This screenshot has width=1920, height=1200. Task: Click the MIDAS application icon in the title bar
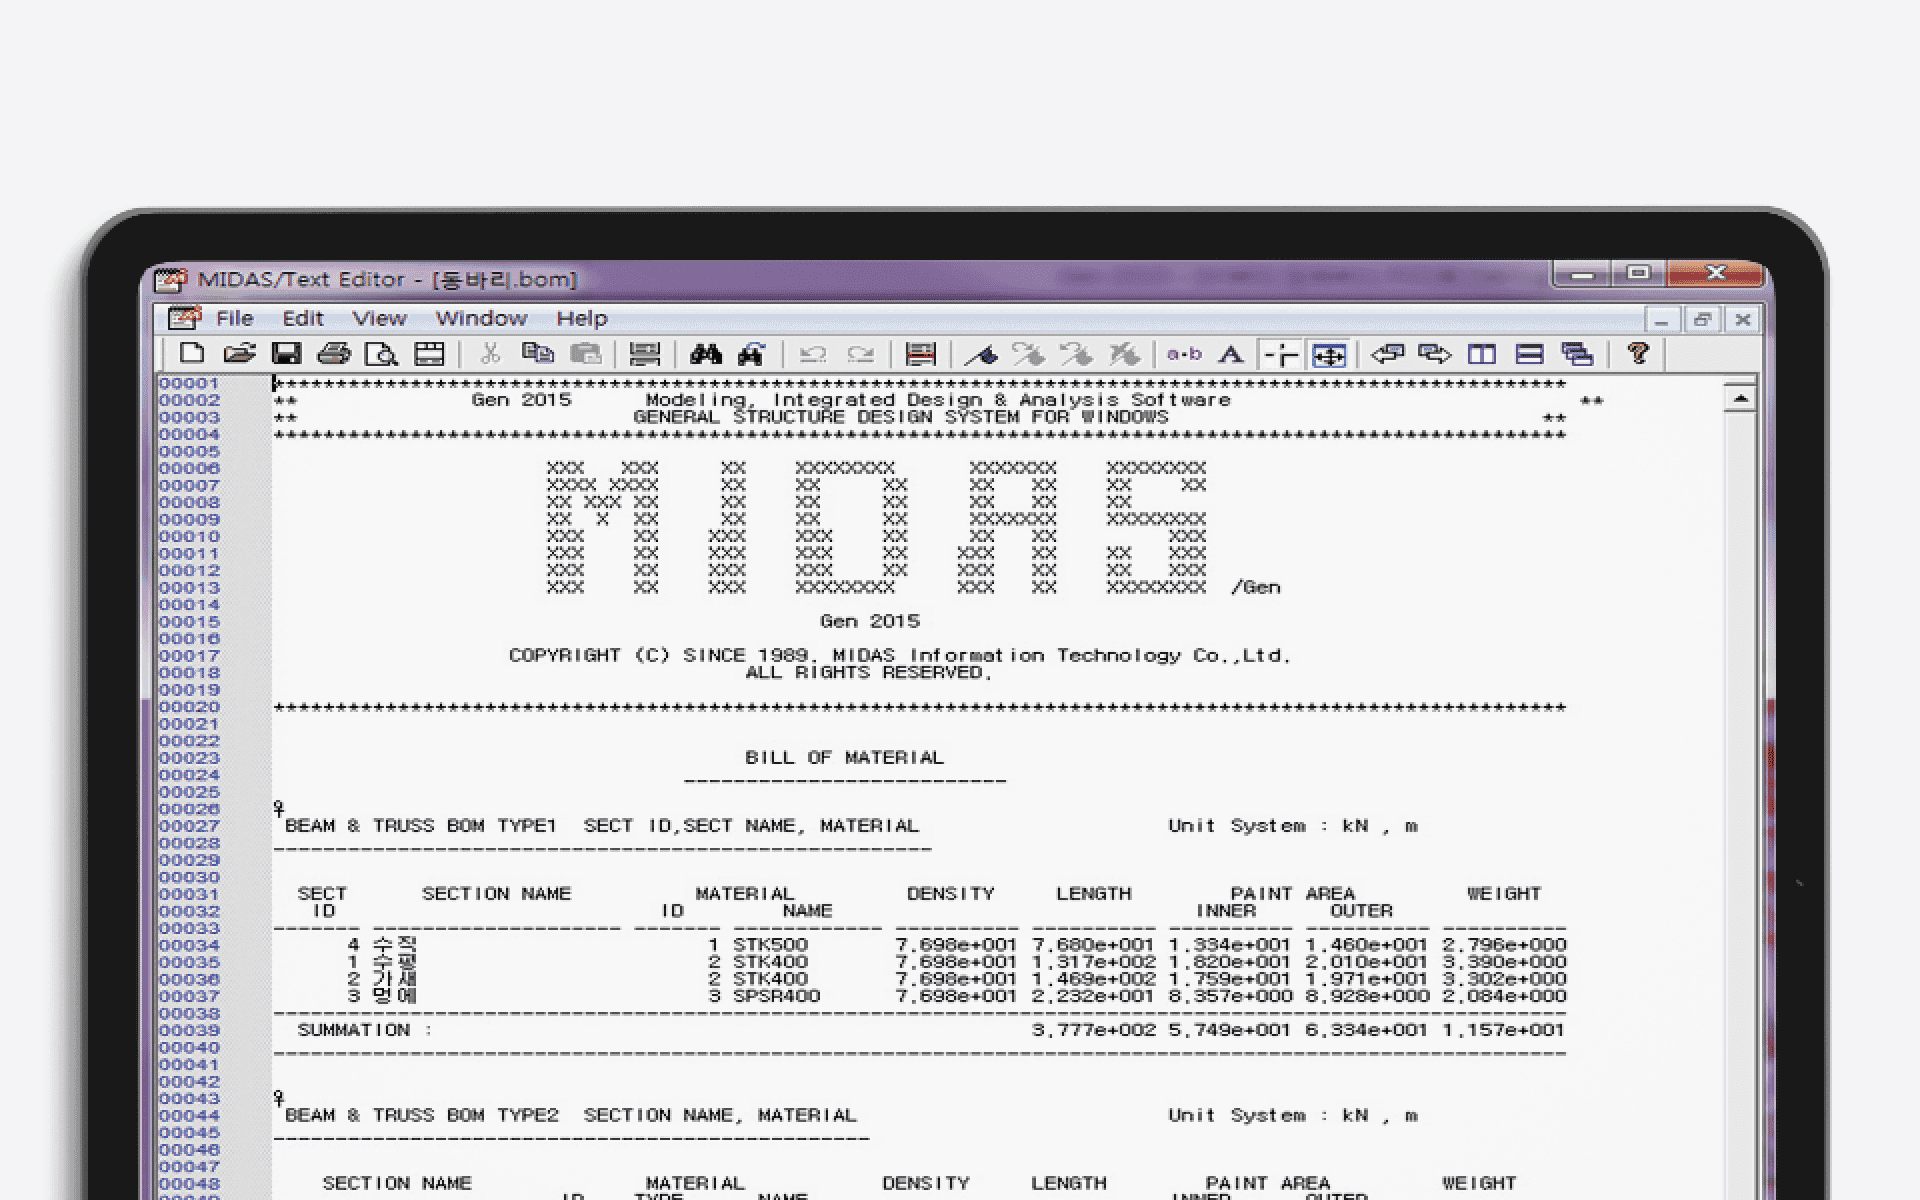171,279
